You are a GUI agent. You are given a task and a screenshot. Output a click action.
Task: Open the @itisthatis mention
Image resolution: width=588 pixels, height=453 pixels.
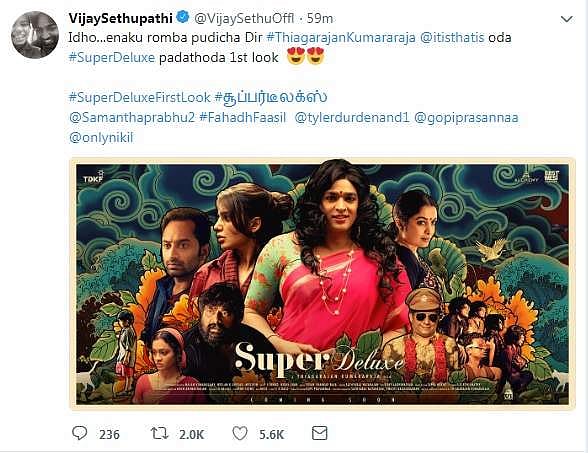coord(452,38)
